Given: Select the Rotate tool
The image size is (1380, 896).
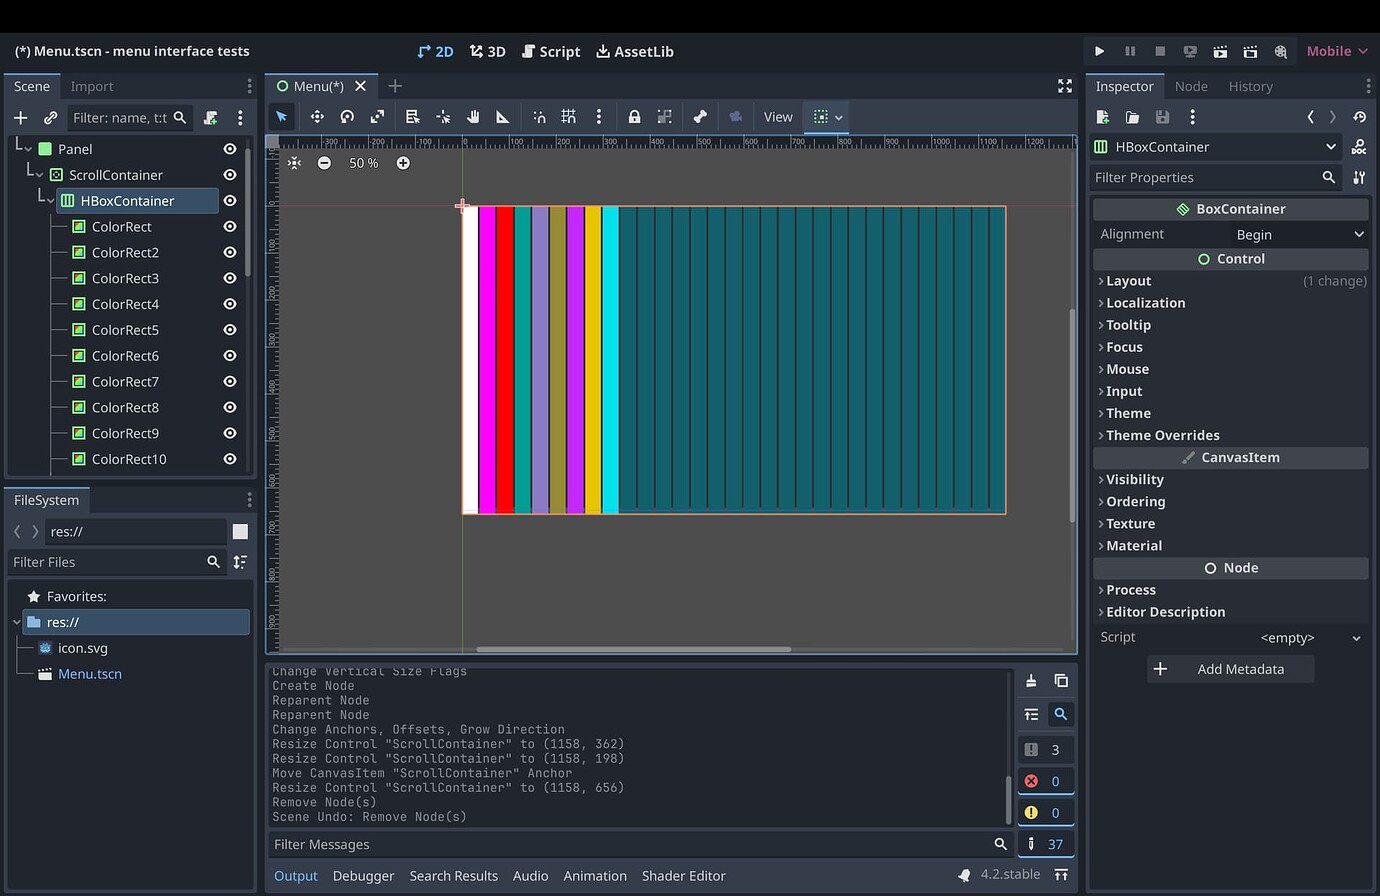Looking at the screenshot, I should click(x=345, y=117).
